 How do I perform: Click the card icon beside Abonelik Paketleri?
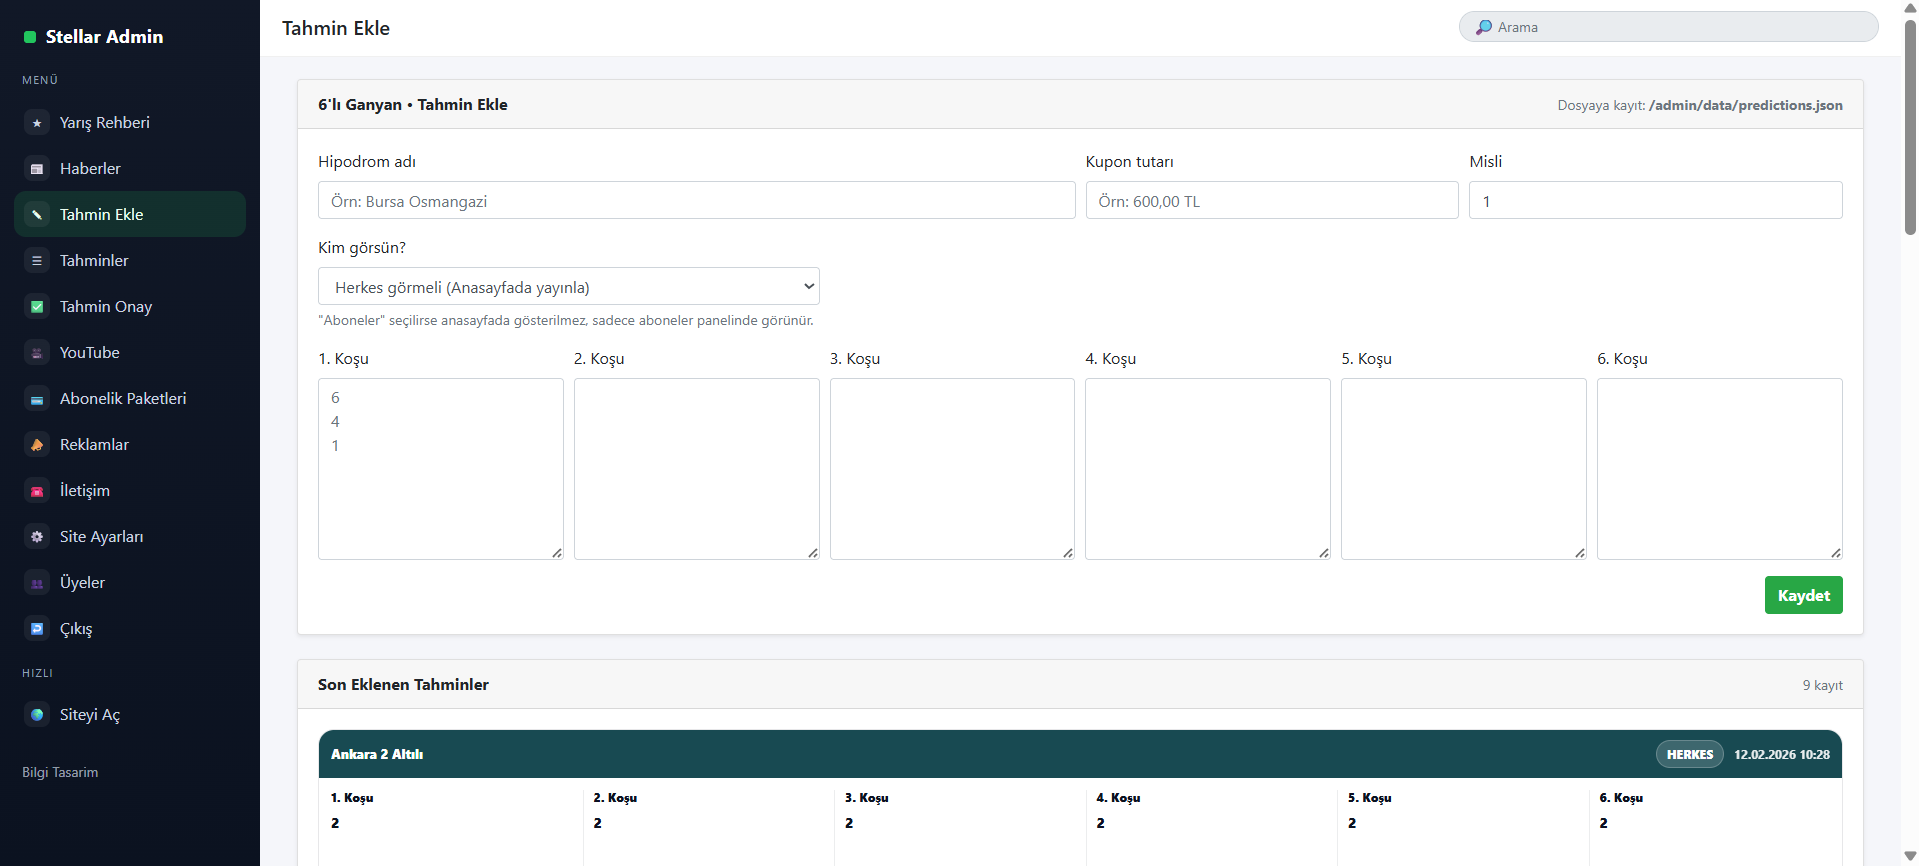click(x=37, y=399)
